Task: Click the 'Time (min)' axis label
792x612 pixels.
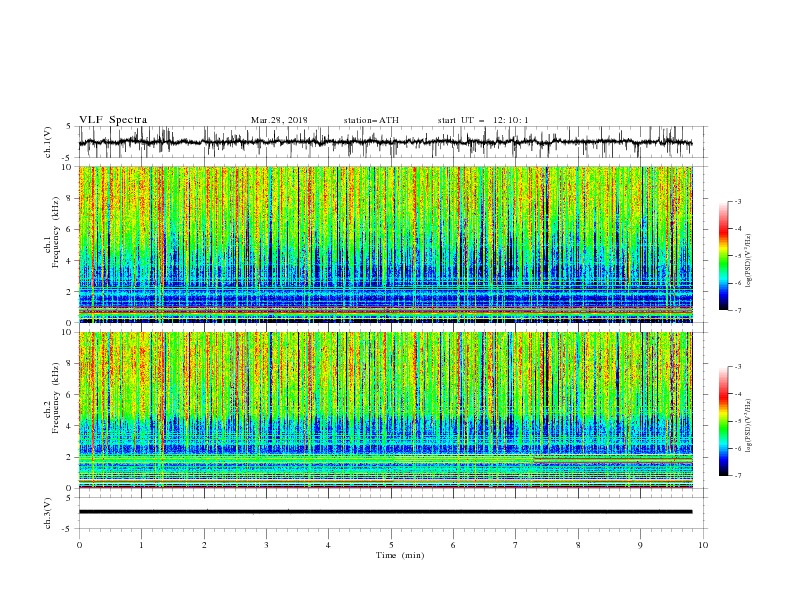Action: coord(400,555)
